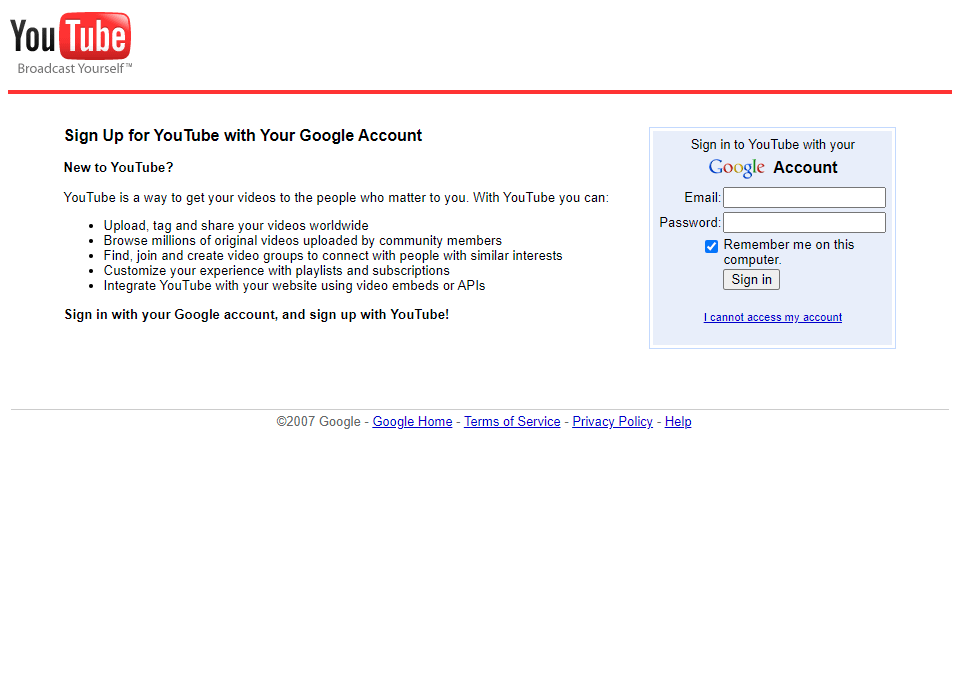Uncheck the Remember me checkbox
960x700 pixels.
(x=711, y=246)
